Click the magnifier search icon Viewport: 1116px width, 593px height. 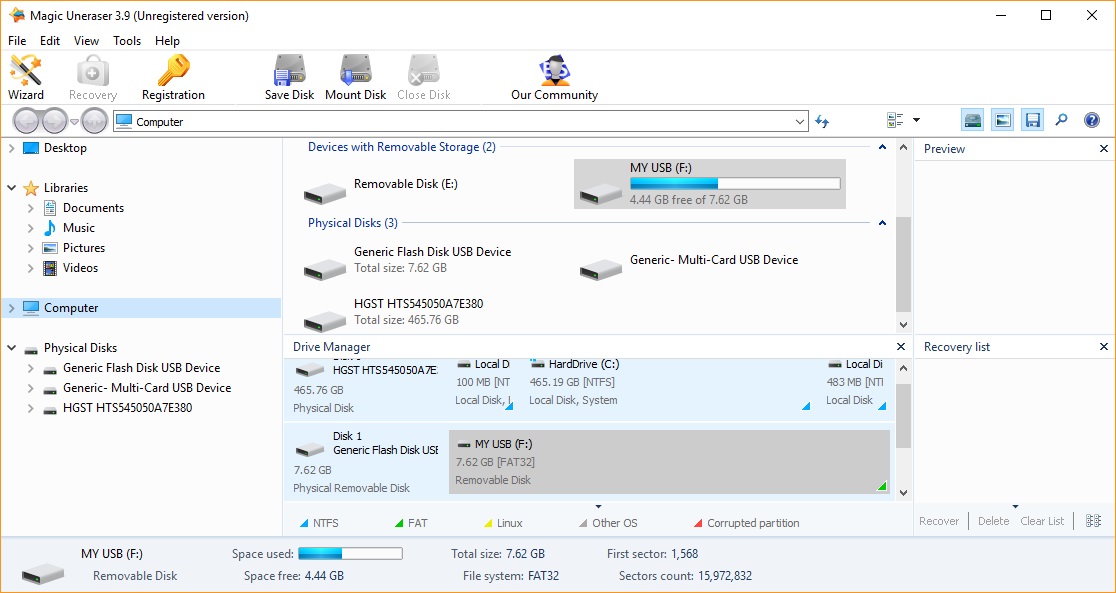[x=1061, y=121]
